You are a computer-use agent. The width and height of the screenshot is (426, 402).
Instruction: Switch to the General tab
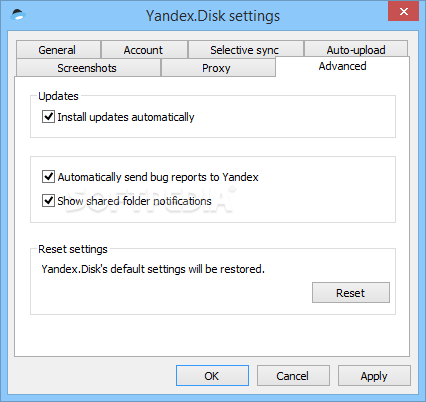coord(58,50)
